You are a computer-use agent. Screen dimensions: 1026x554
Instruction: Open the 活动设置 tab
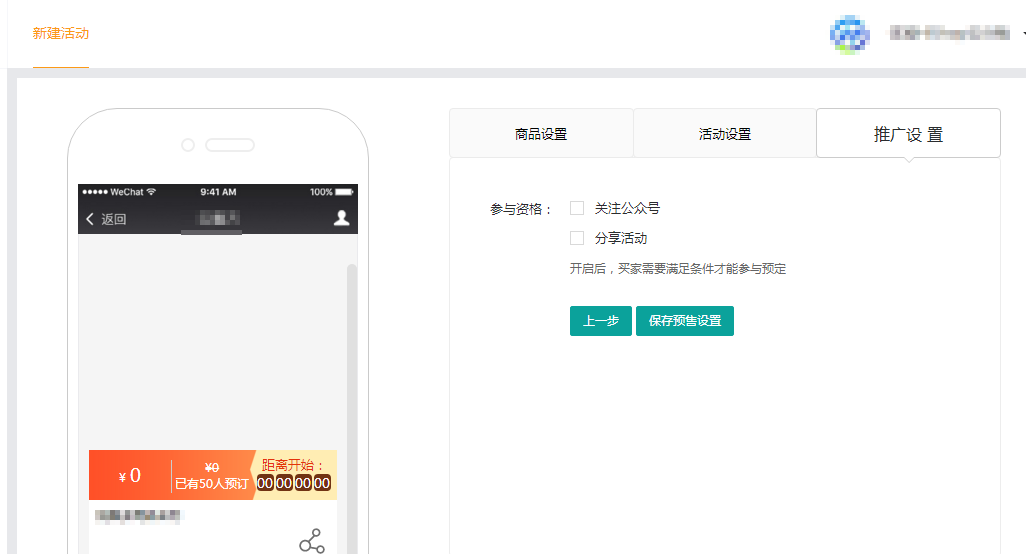(725, 134)
